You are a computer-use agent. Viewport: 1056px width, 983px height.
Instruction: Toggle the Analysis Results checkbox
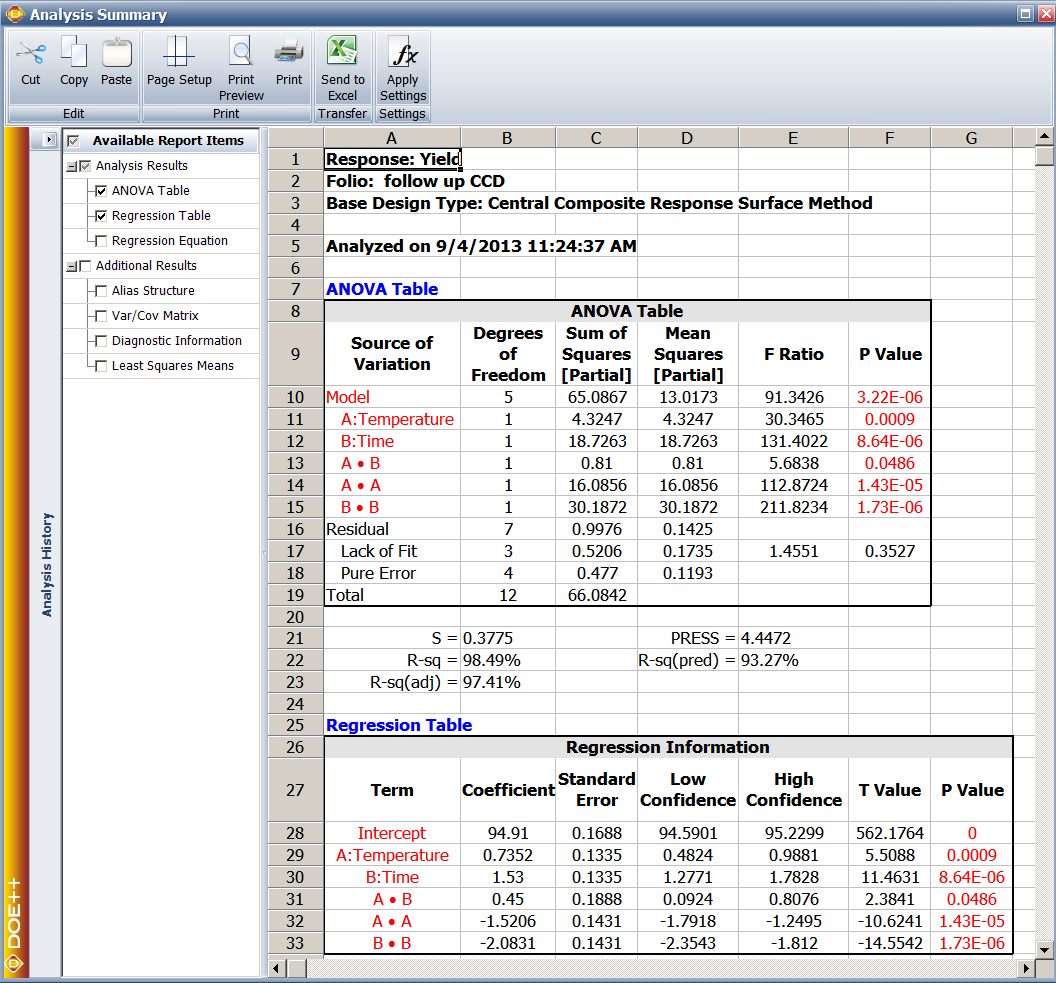[x=85, y=166]
